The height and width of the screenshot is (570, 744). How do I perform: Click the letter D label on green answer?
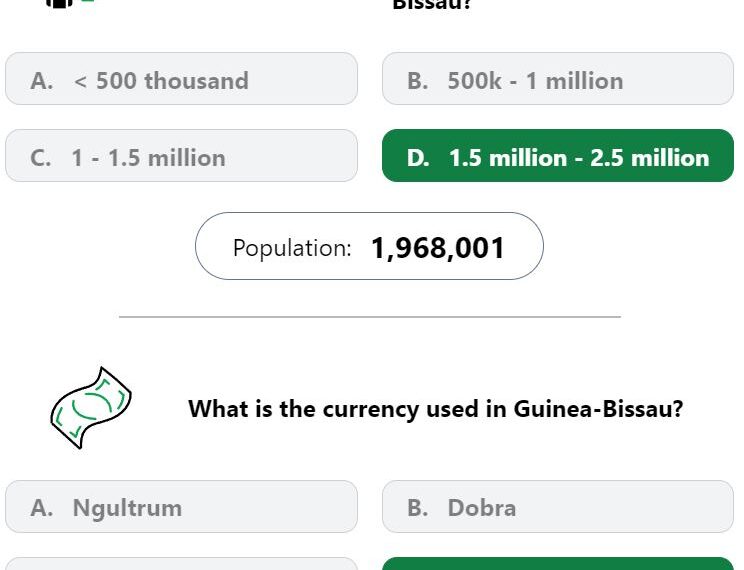(x=418, y=158)
